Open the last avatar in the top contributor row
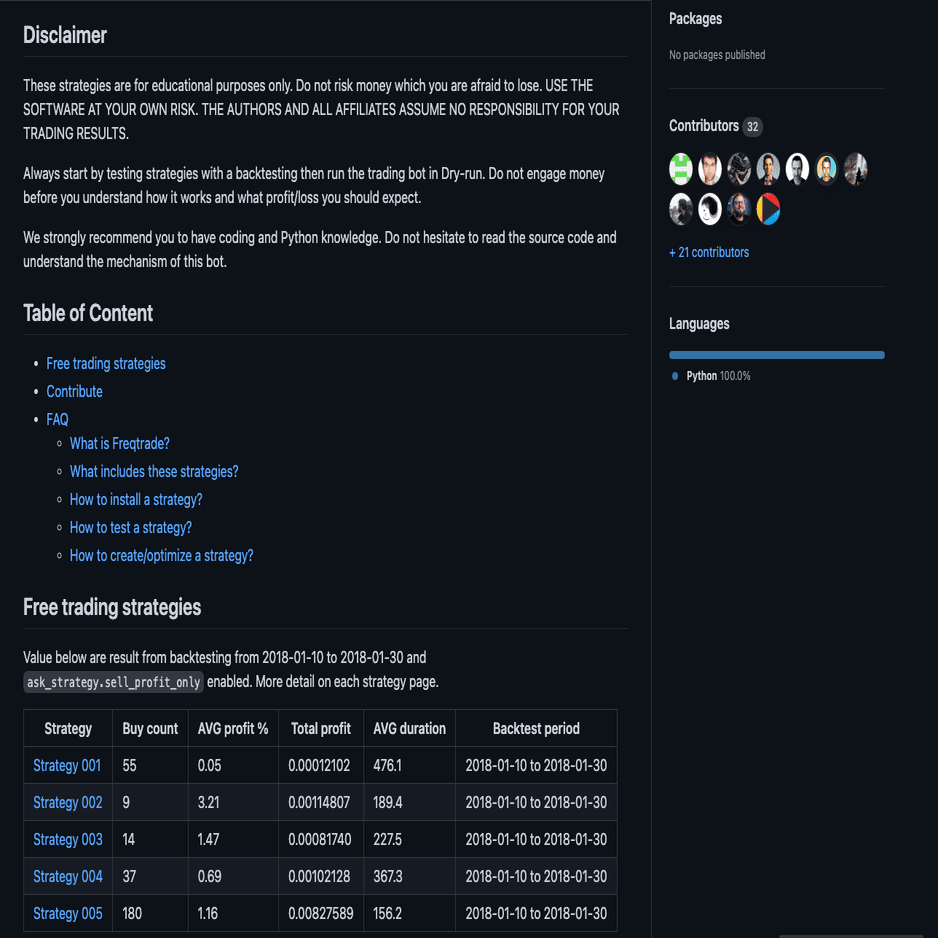 point(855,168)
